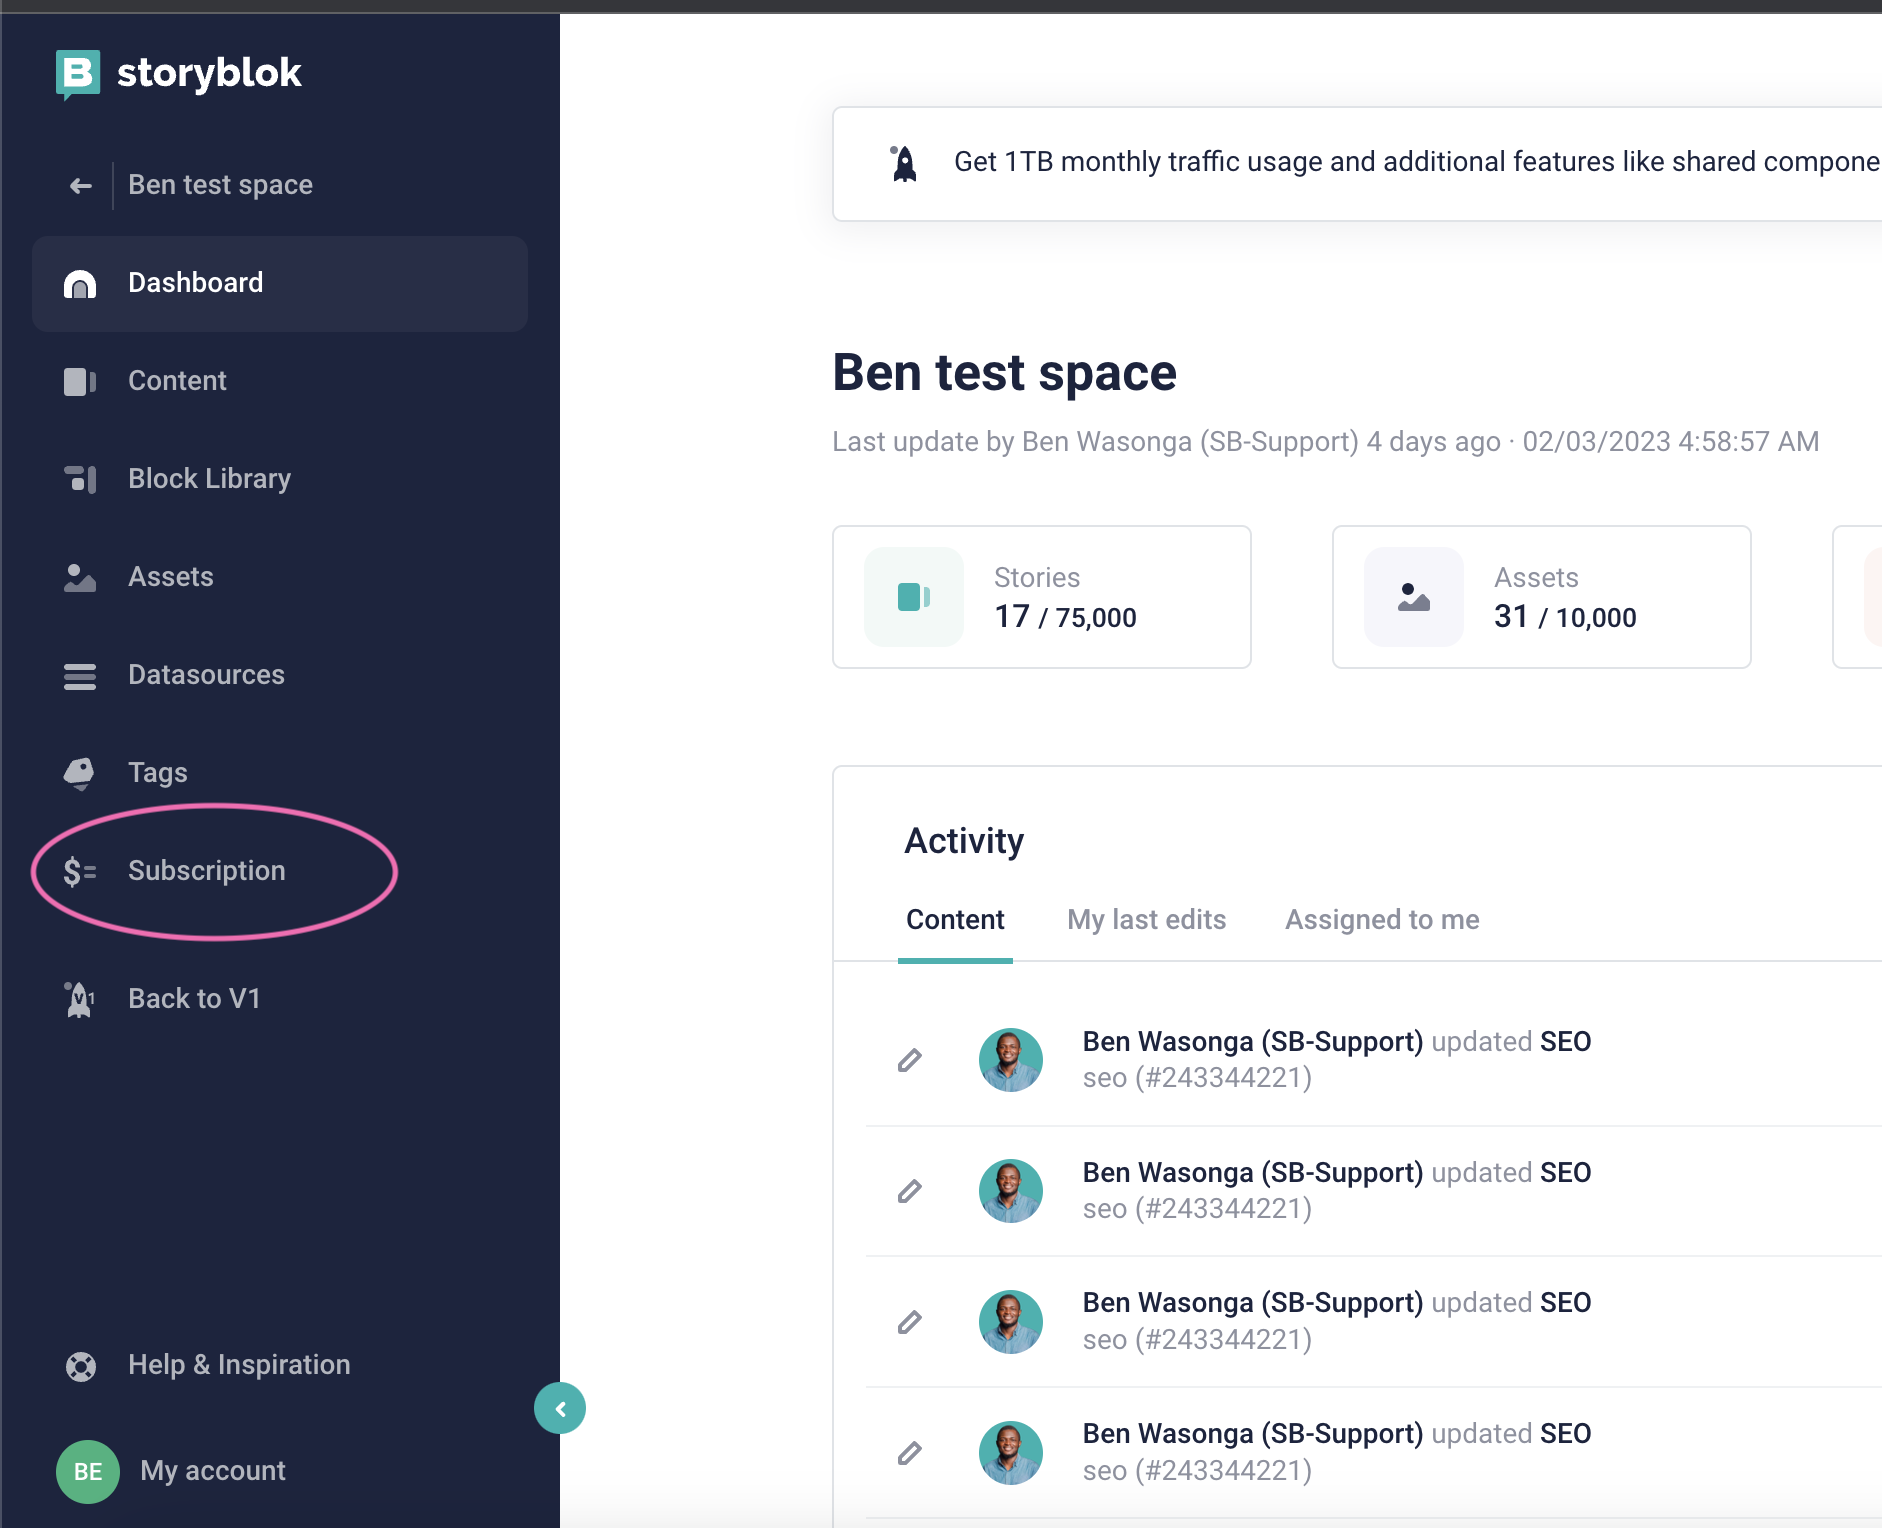
Task: Click the pencil icon in the second SEO activity row
Action: pyautogui.click(x=909, y=1191)
